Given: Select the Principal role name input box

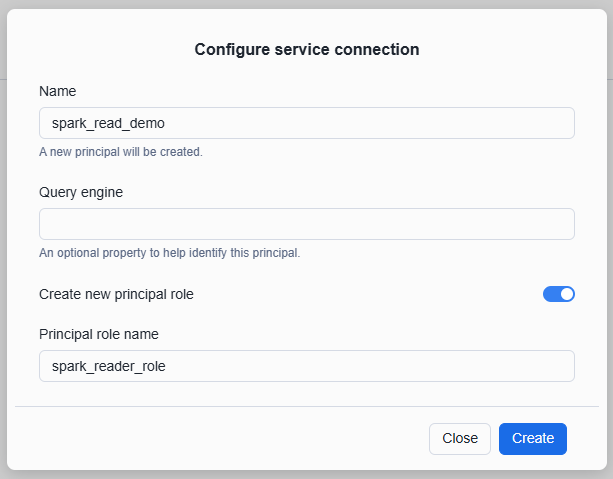Looking at the screenshot, I should 306,366.
